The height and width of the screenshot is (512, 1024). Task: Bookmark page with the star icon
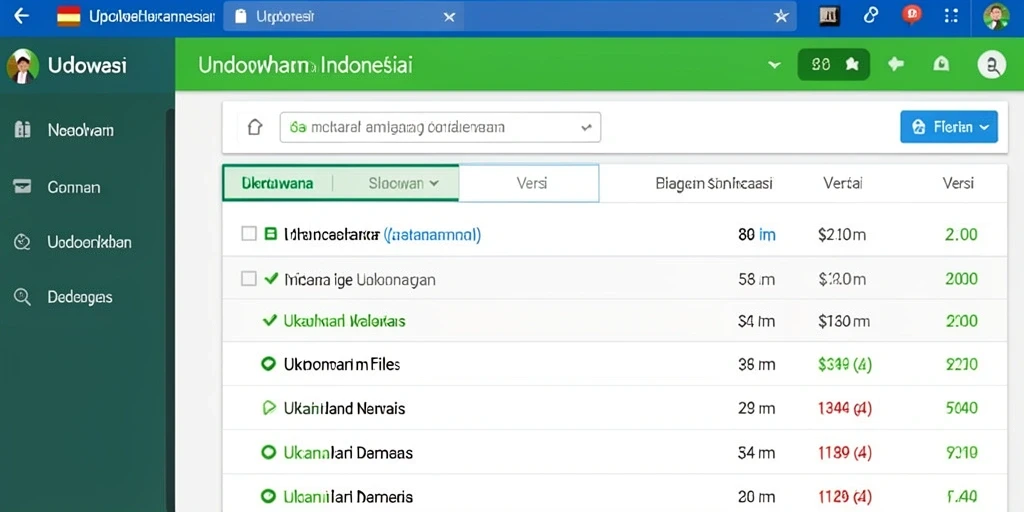coord(781,17)
